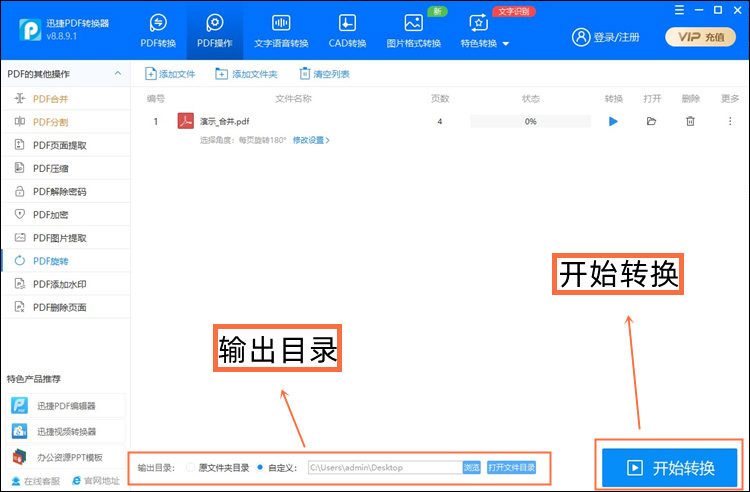Click the 页数 column header
Viewport: 750px width, 492px height.
pyautogui.click(x=440, y=98)
